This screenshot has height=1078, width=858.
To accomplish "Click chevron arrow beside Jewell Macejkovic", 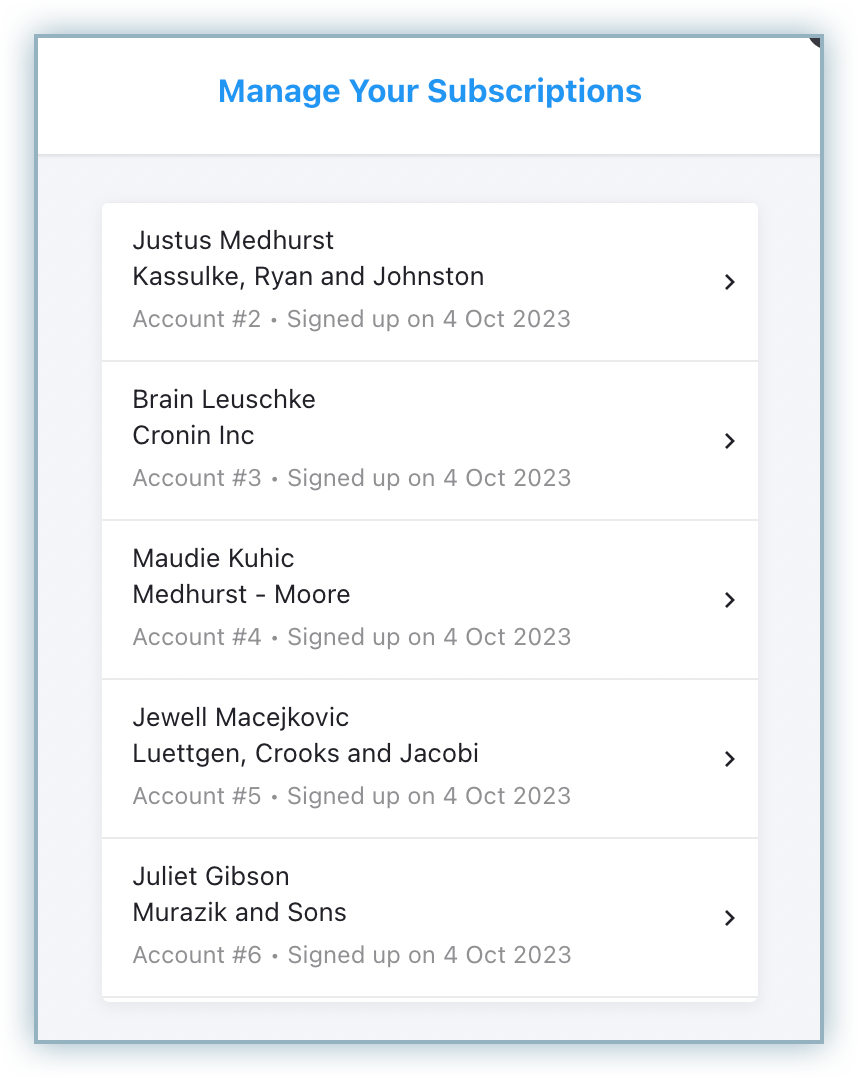I will 729,759.
